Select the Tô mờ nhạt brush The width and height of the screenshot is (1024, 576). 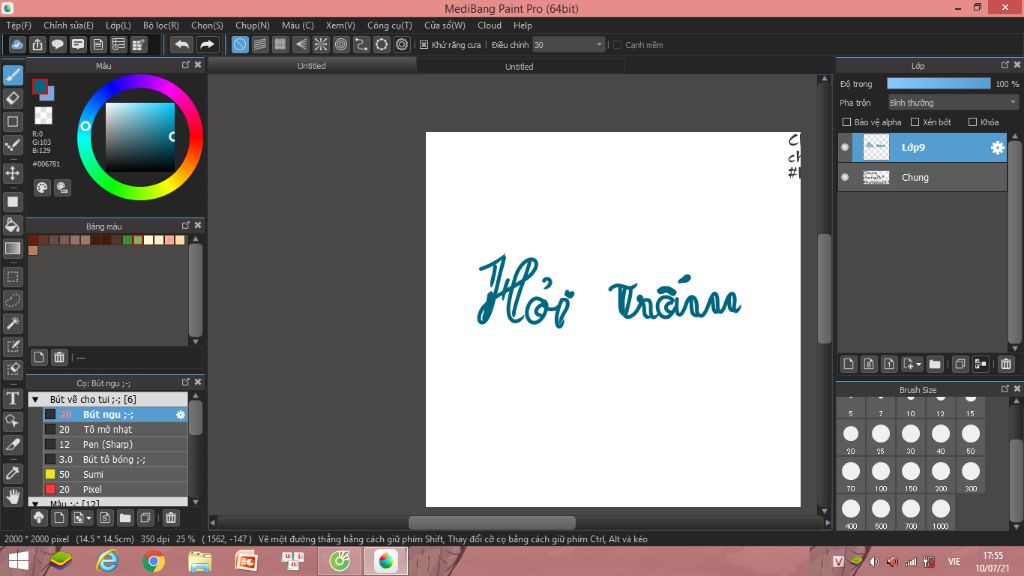pyautogui.click(x=116, y=430)
